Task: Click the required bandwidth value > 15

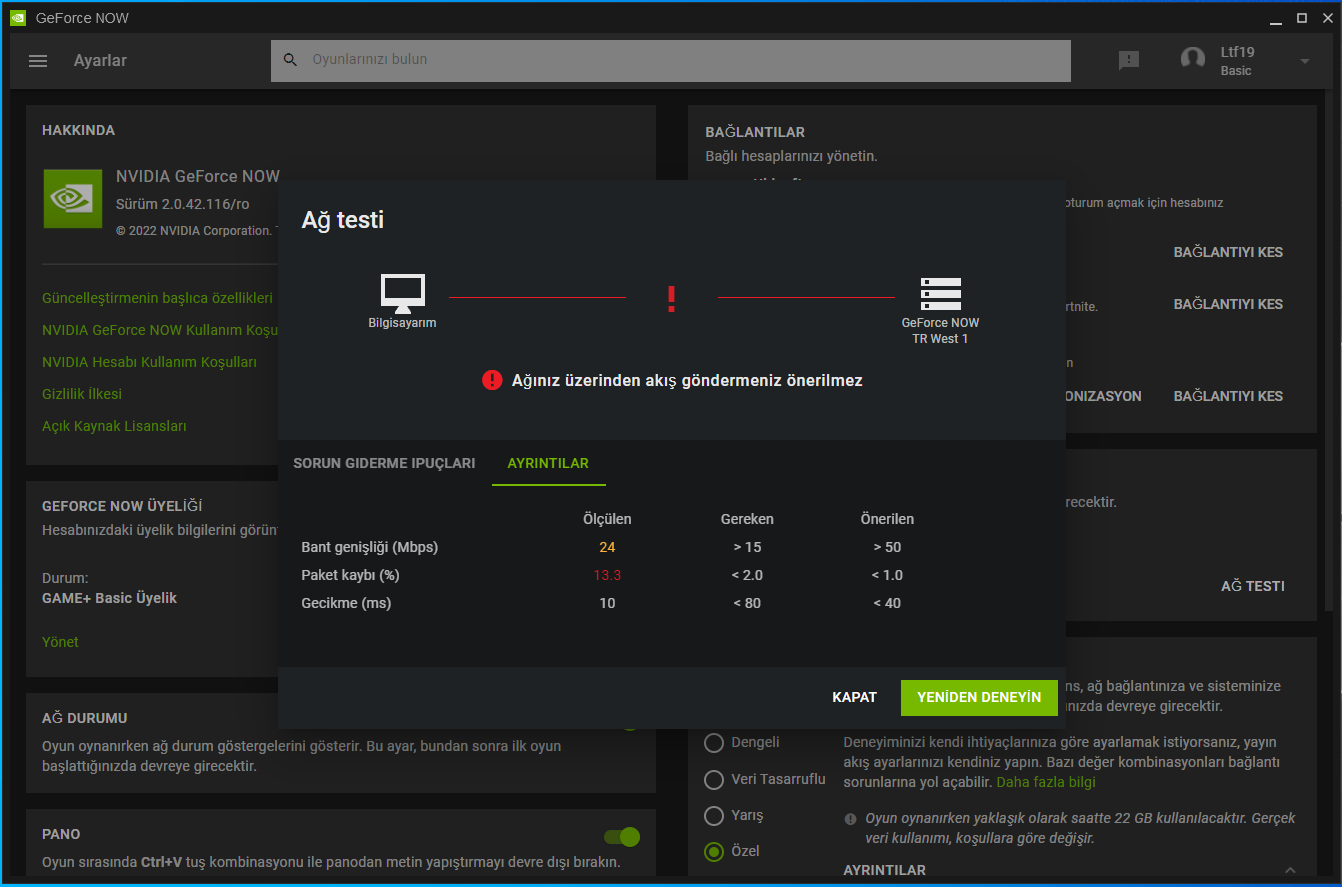Action: (x=747, y=547)
